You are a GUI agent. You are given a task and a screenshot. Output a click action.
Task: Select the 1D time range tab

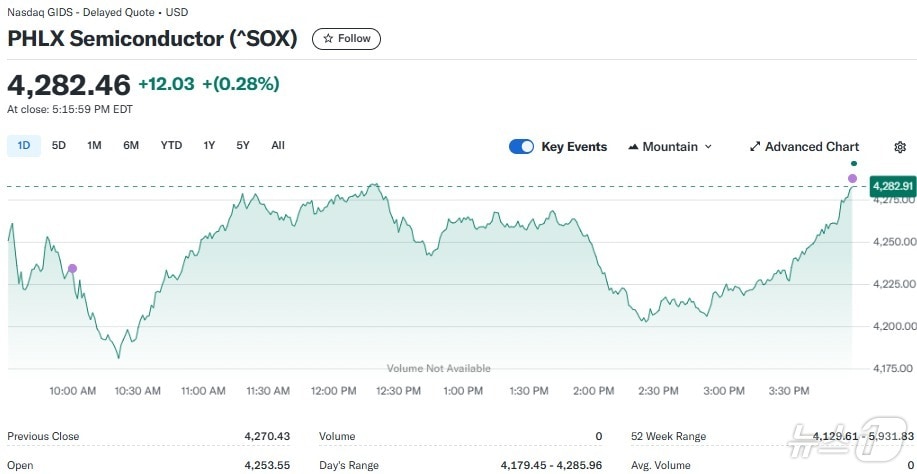point(24,145)
